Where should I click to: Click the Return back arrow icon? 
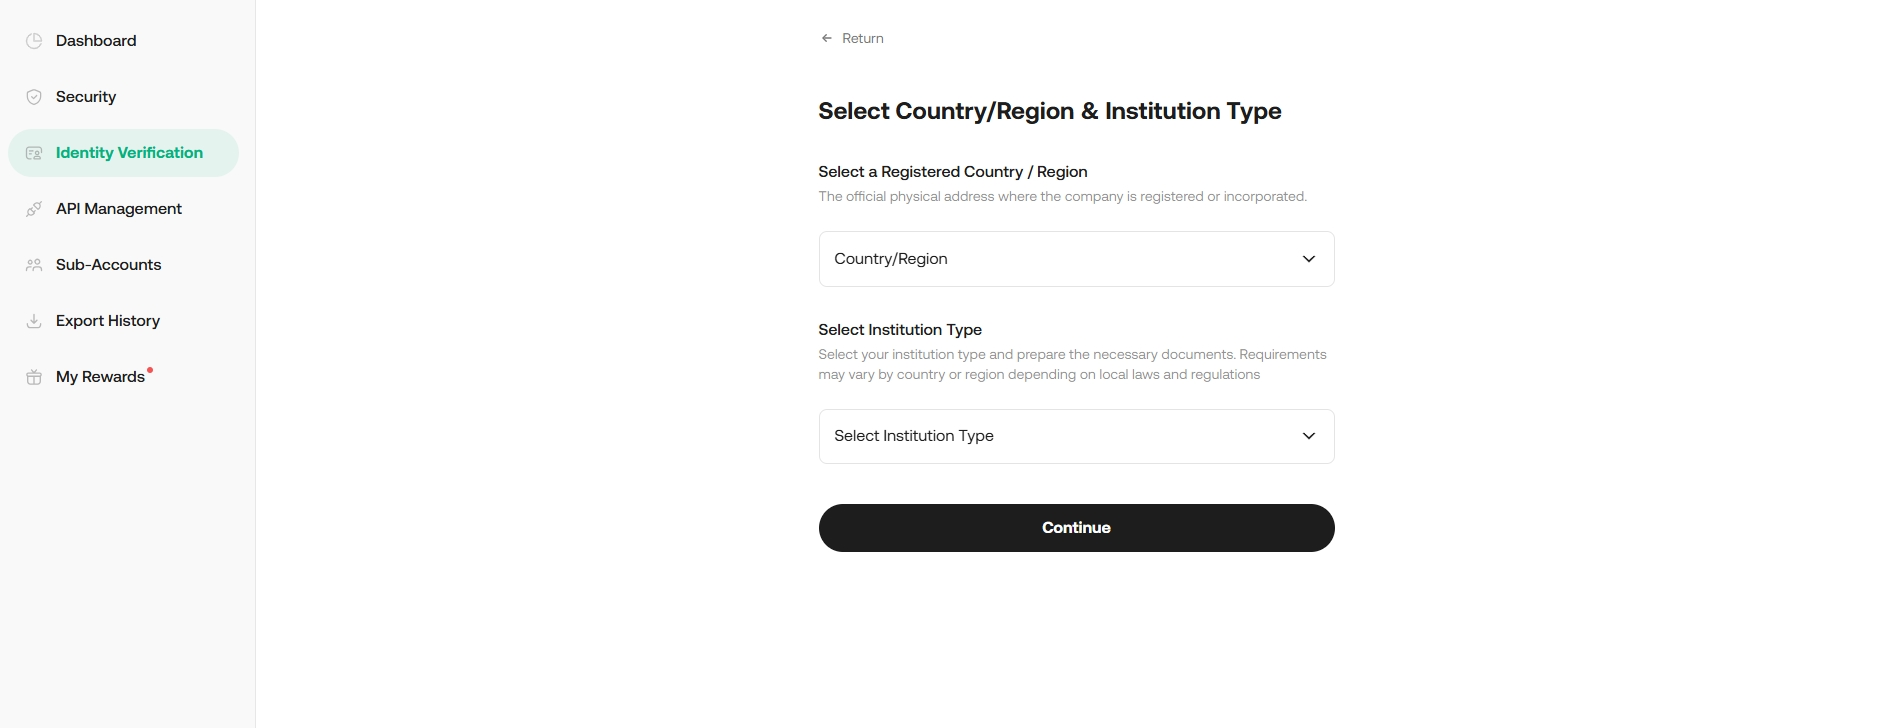827,38
